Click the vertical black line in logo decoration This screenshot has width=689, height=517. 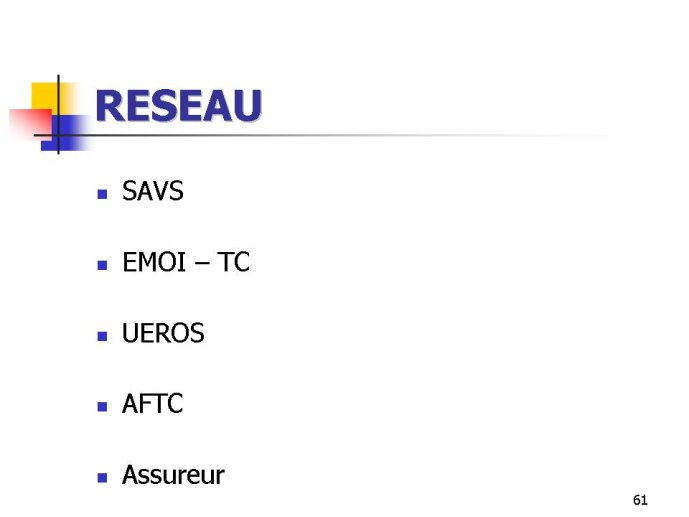click(58, 114)
